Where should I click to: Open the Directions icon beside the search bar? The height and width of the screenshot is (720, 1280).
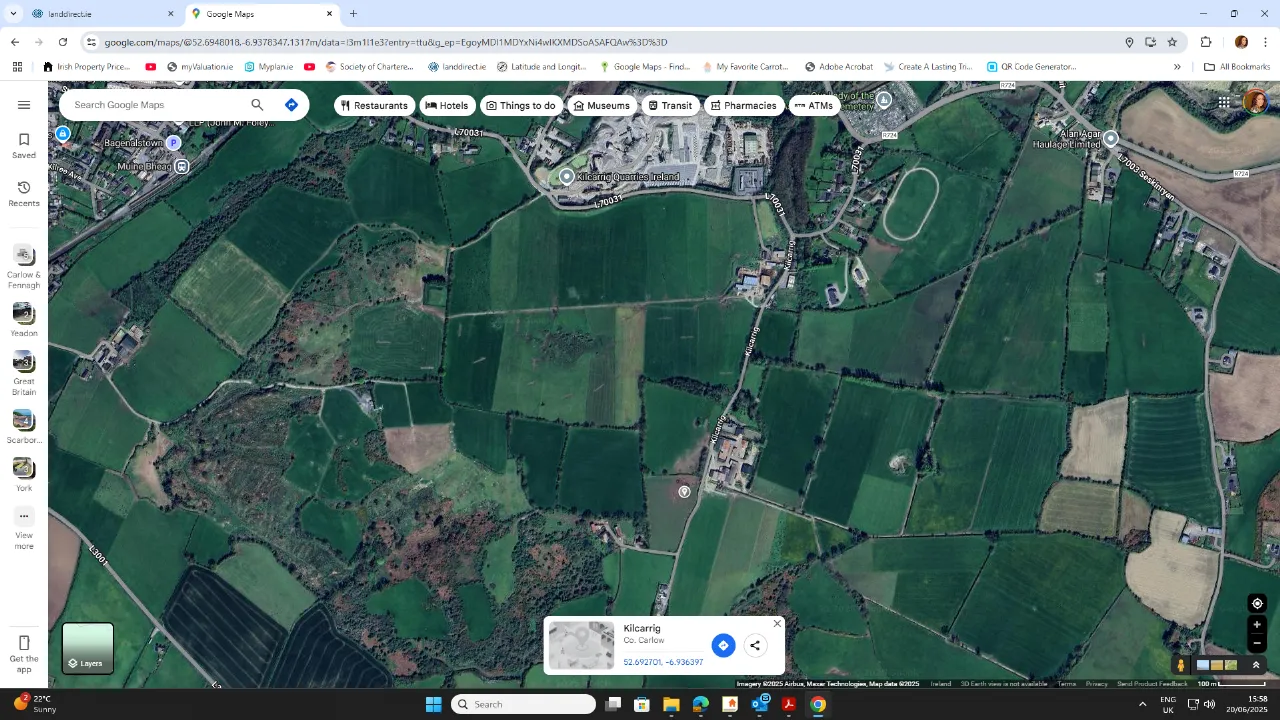(x=291, y=104)
